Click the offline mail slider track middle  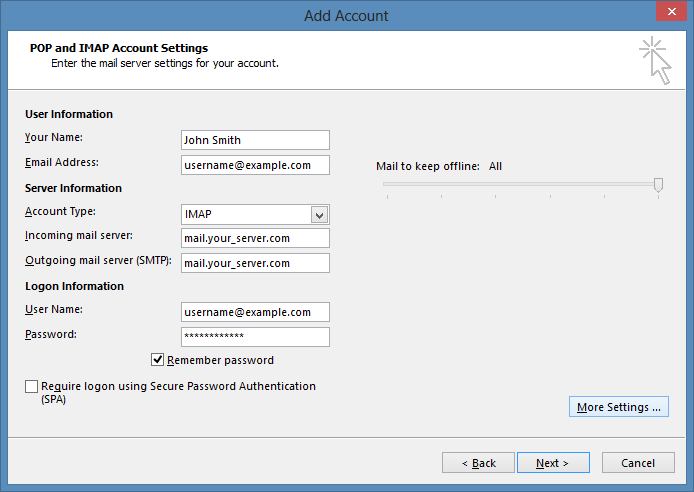pyautogui.click(x=522, y=184)
